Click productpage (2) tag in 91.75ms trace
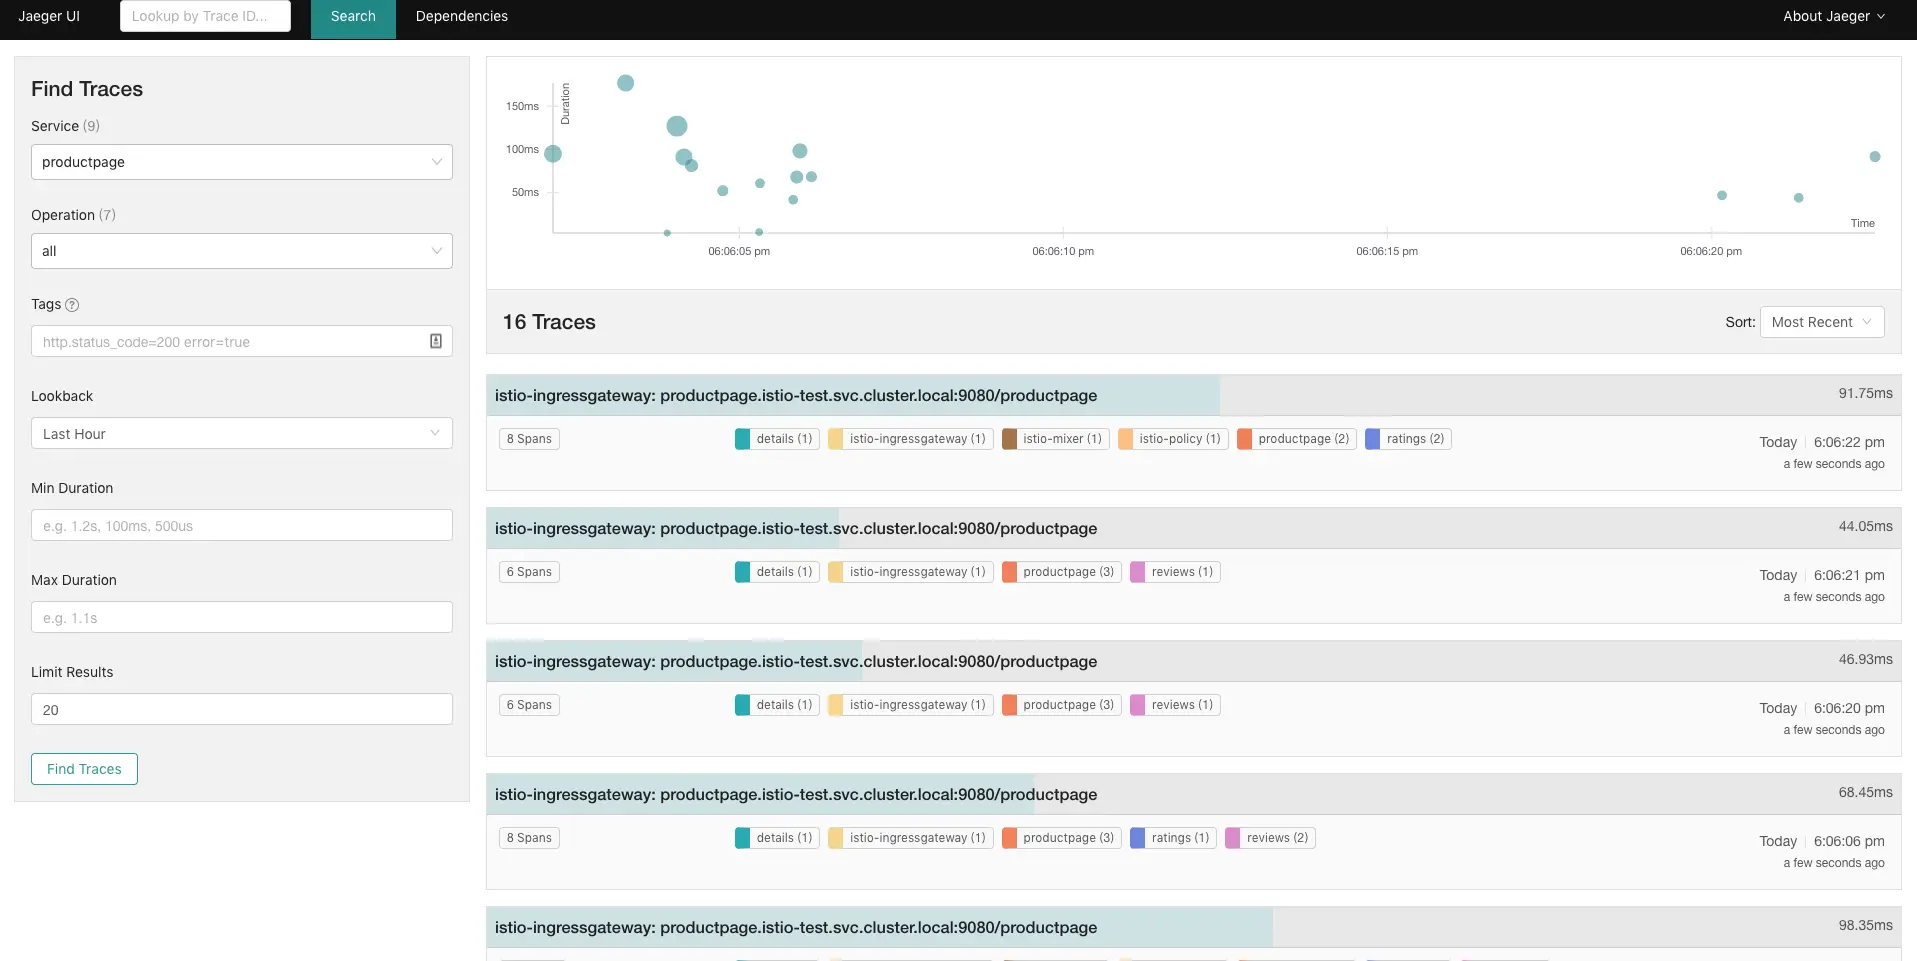The image size is (1917, 961). point(1296,439)
